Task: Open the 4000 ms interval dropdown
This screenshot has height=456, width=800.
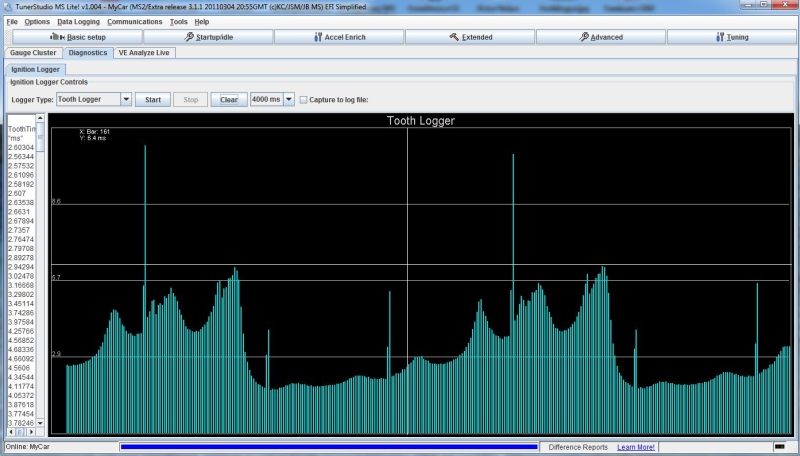Action: click(289, 100)
